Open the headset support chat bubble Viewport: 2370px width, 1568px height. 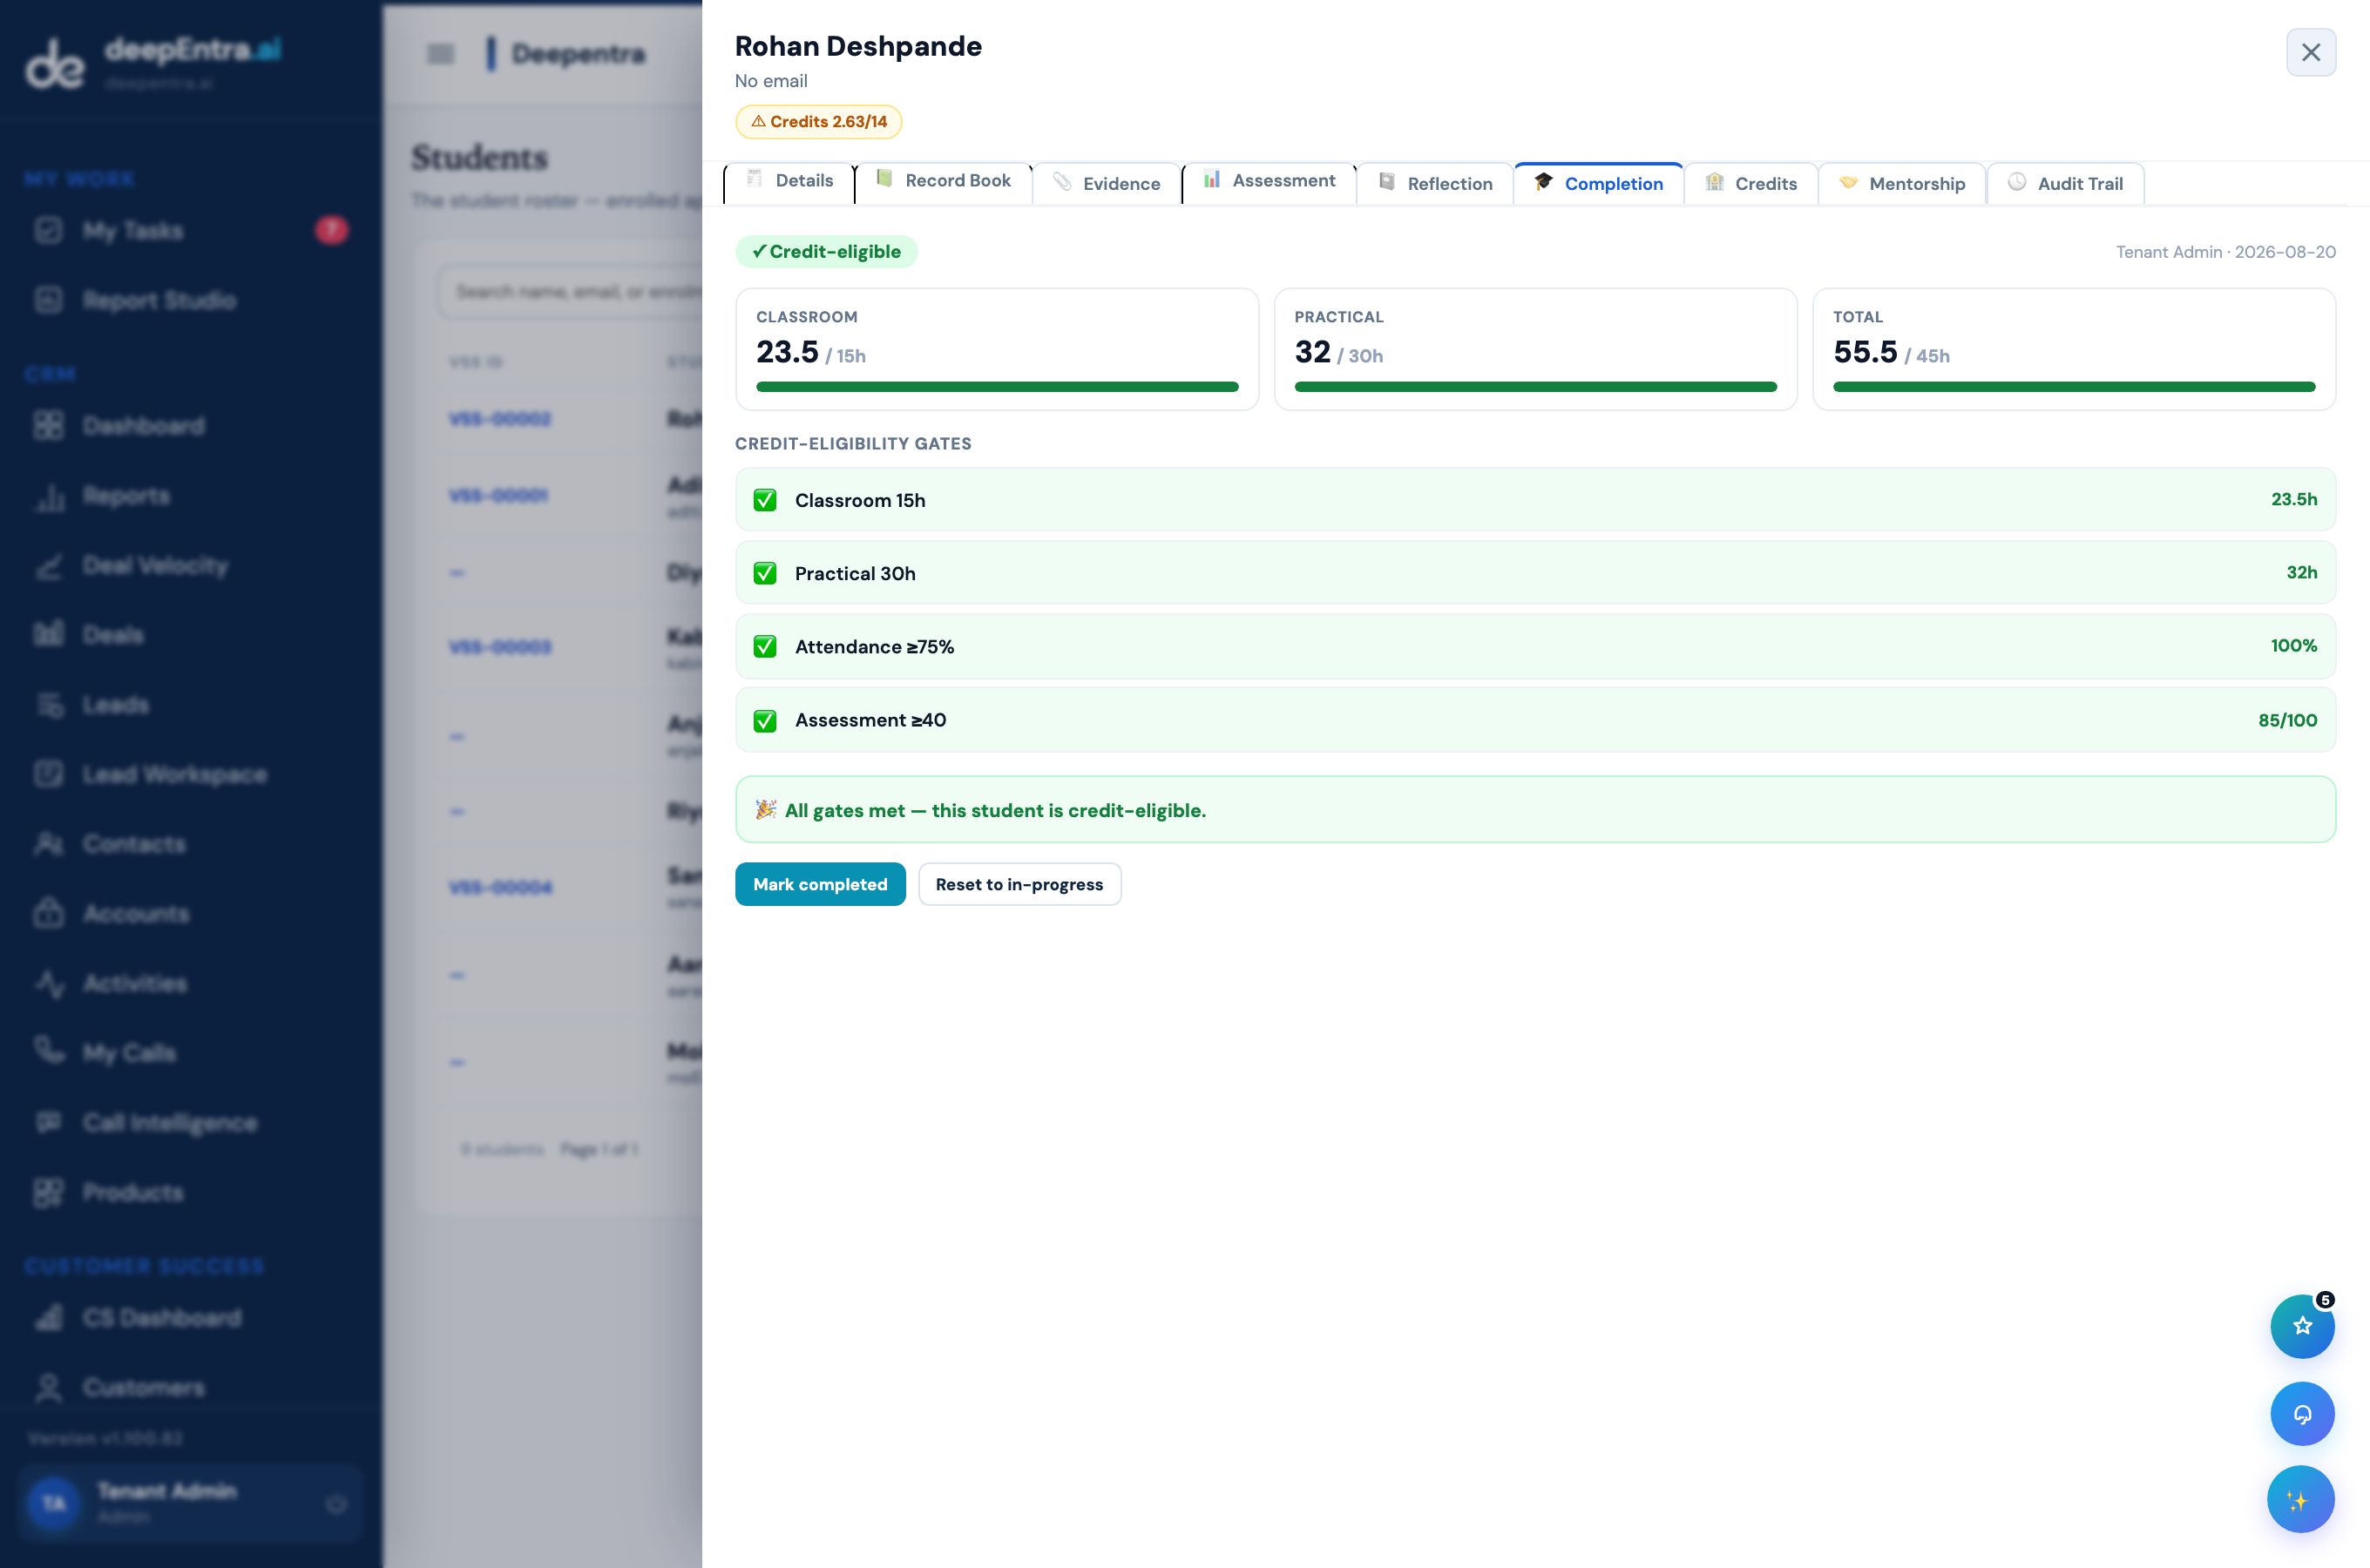click(x=2302, y=1413)
